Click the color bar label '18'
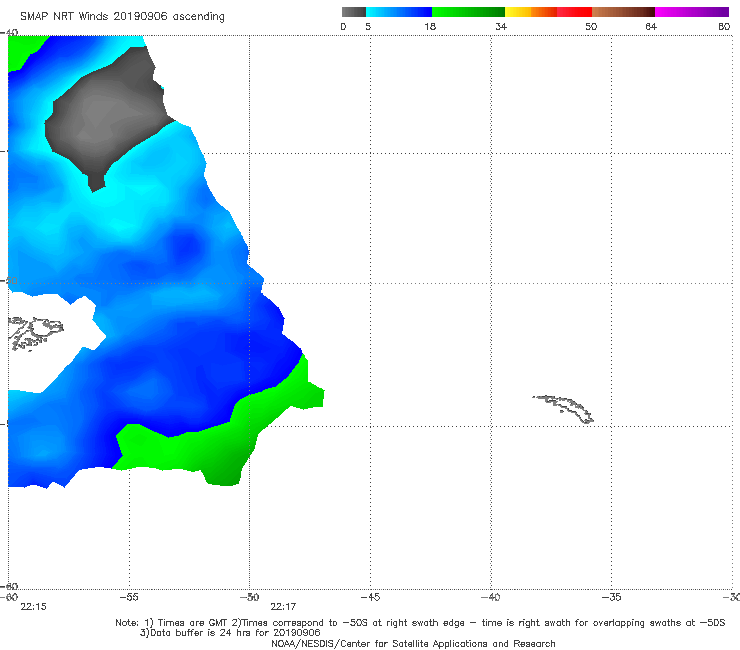The image size is (740, 650). point(430,27)
